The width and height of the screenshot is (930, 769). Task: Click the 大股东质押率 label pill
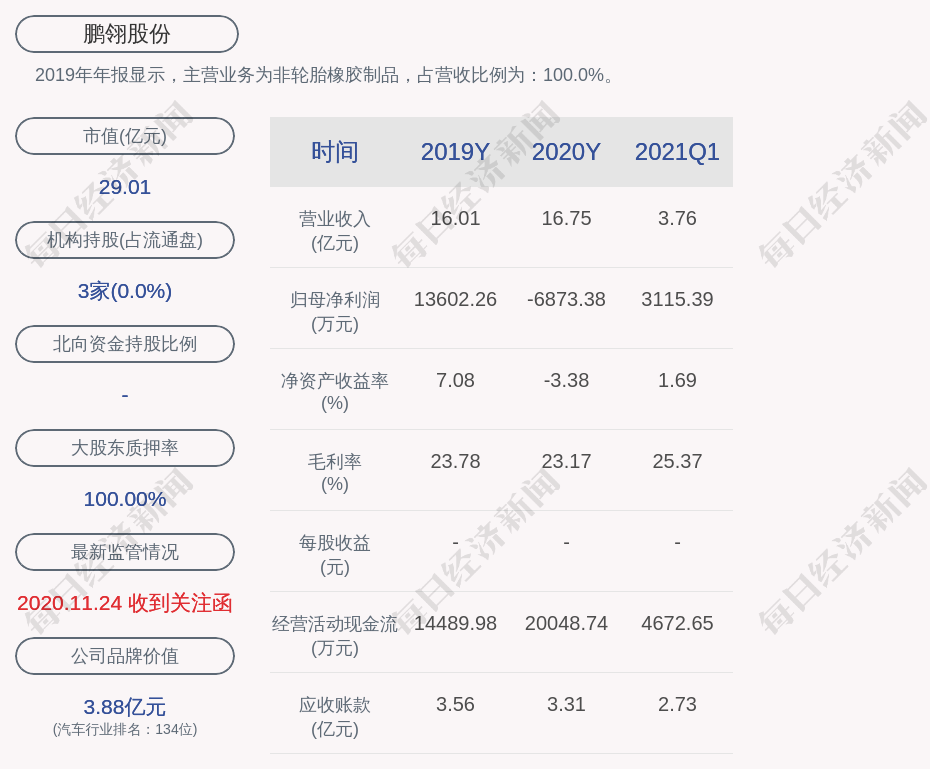[125, 448]
